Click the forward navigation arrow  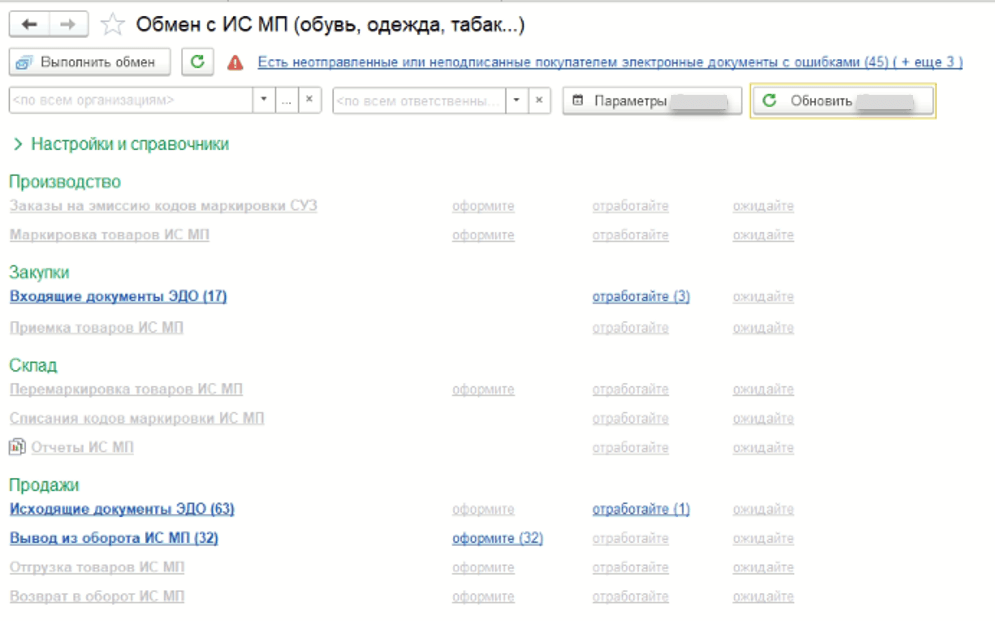click(68, 24)
